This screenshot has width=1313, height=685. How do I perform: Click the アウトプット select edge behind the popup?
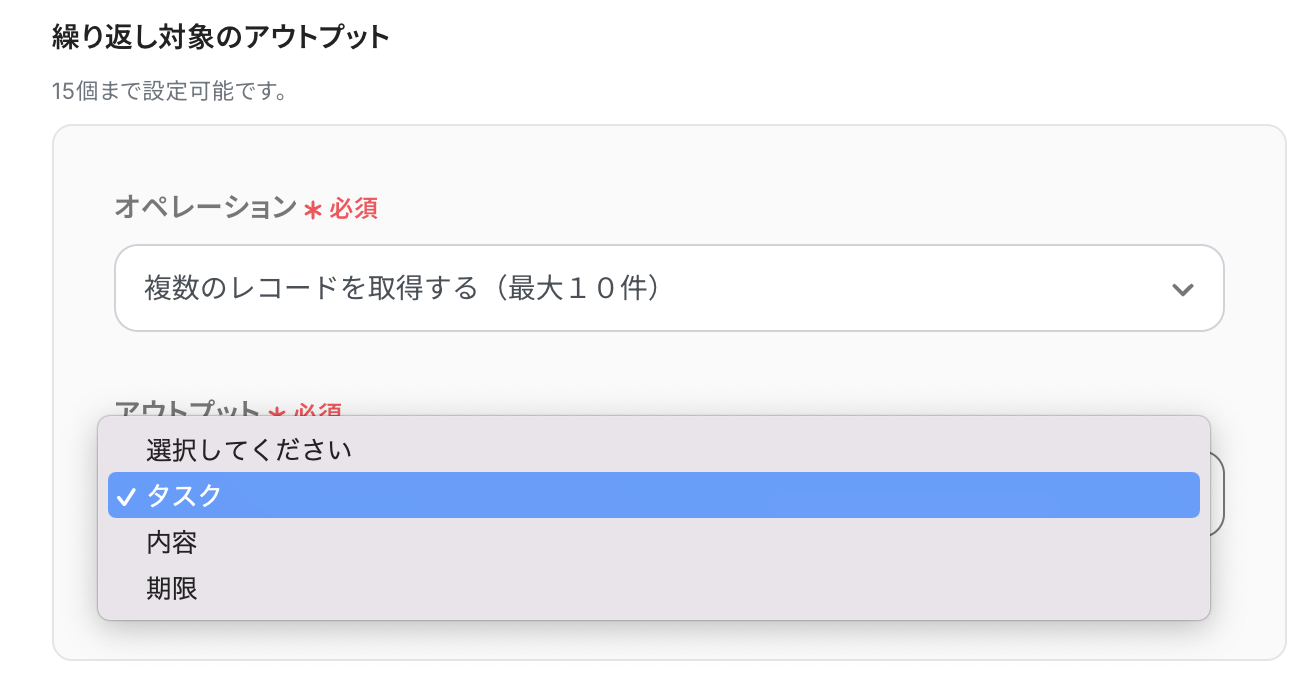[x=1217, y=493]
